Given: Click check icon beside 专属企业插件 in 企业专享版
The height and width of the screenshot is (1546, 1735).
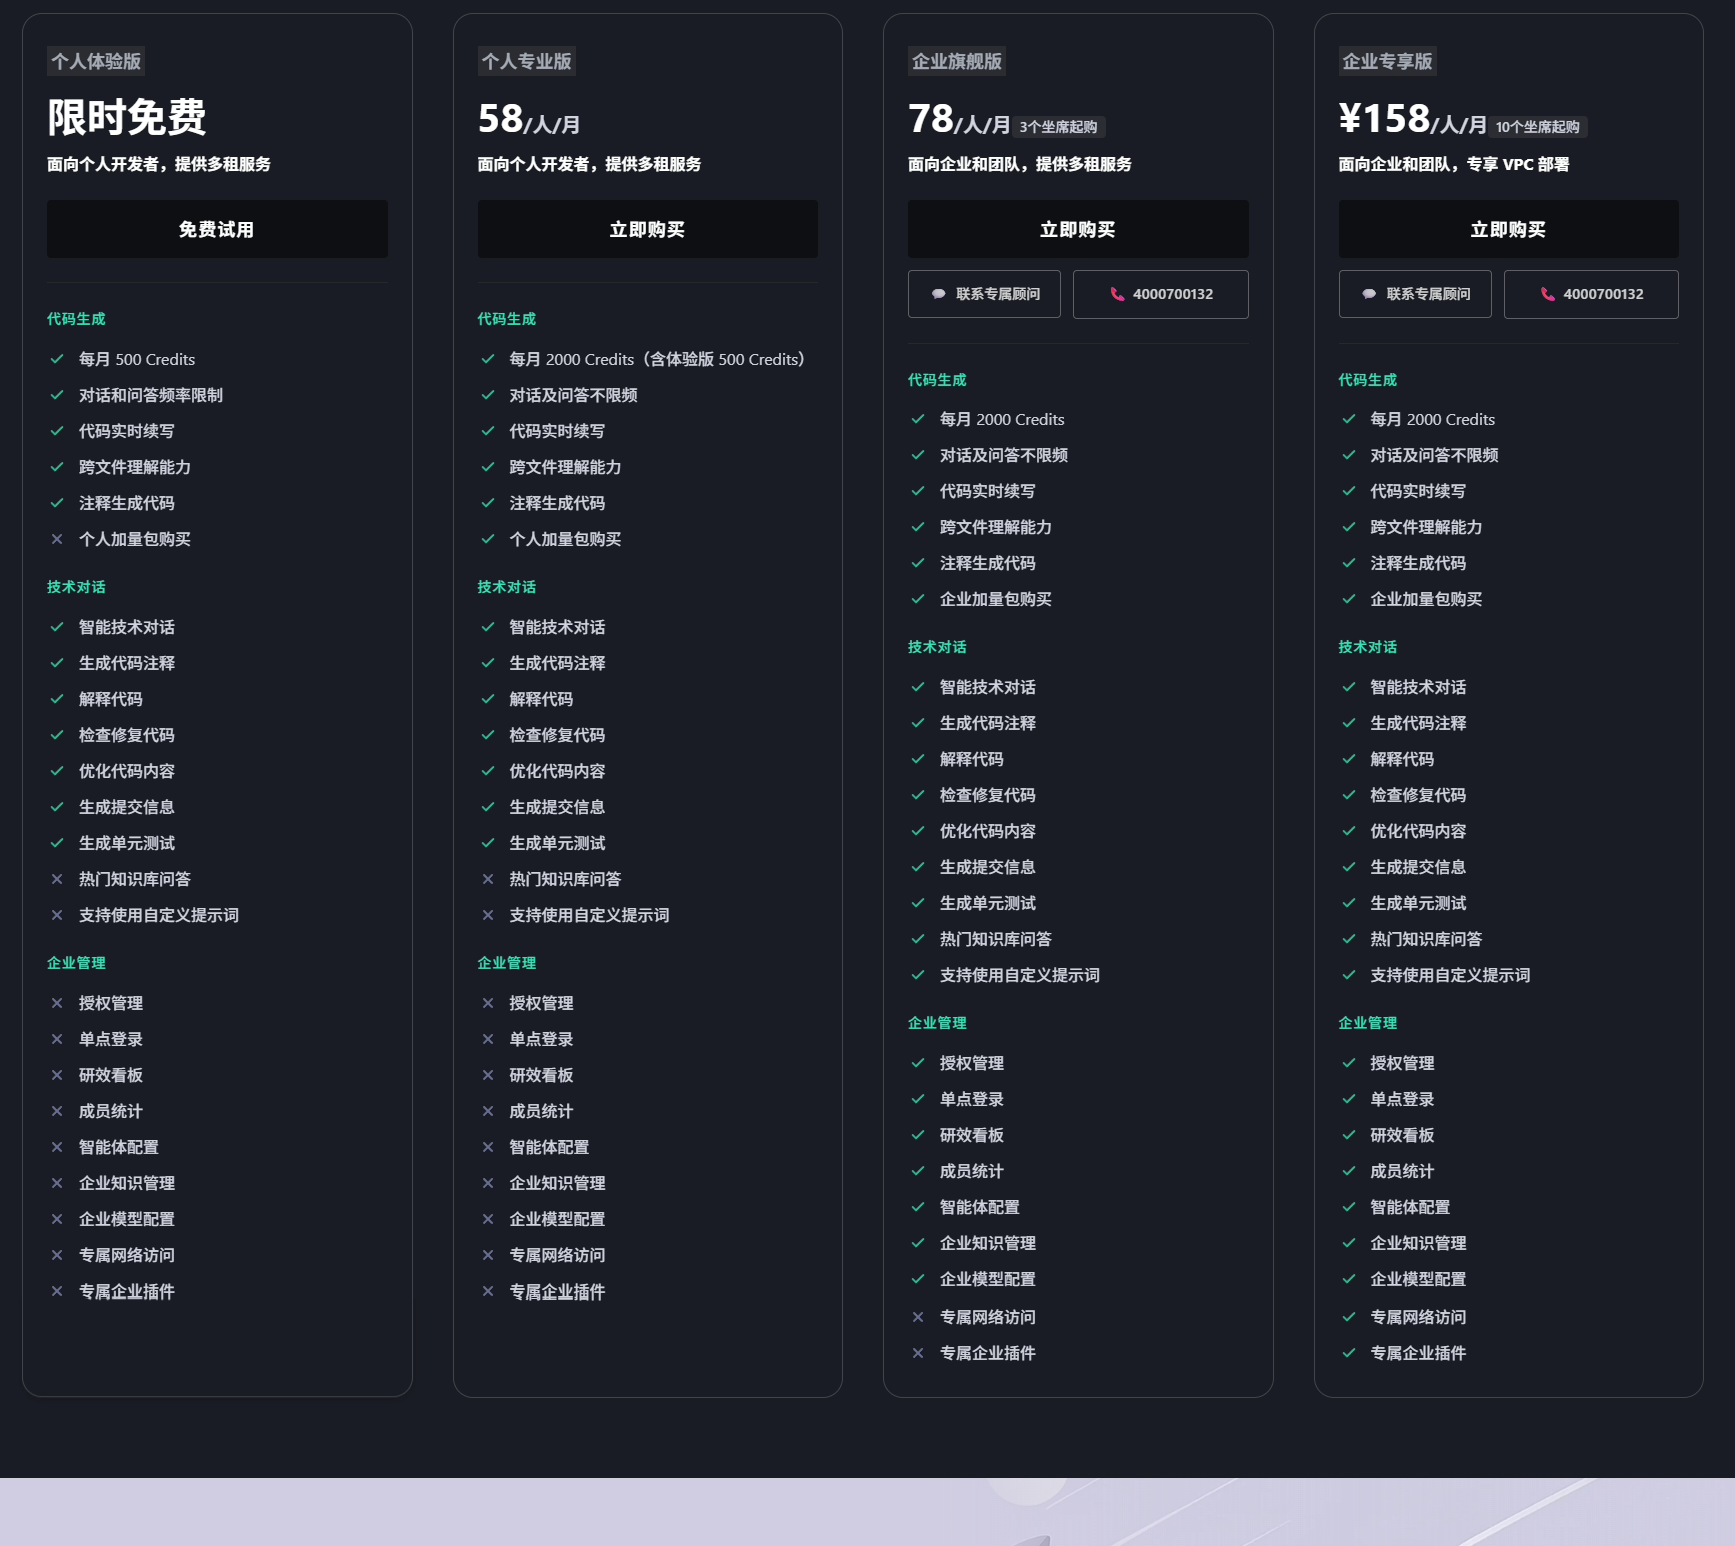Looking at the screenshot, I should (x=1349, y=1353).
